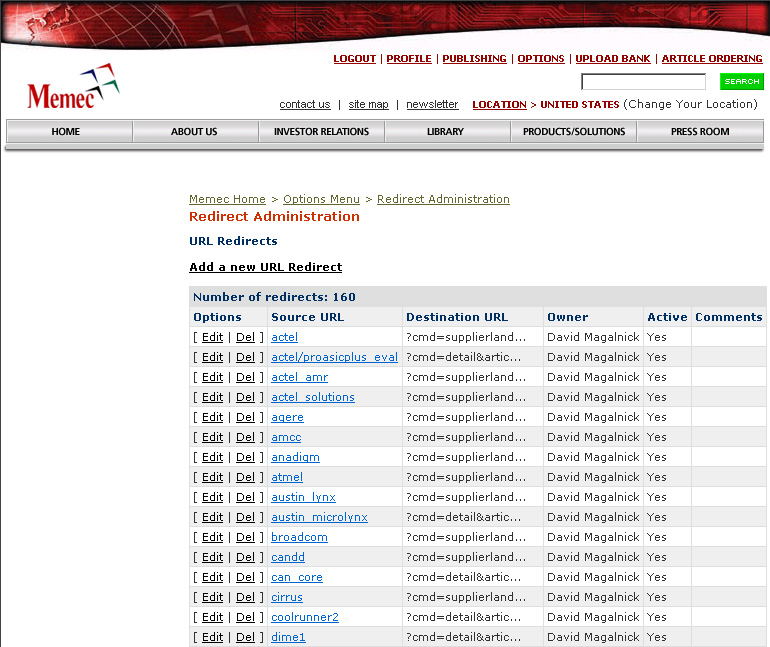Viewport: 770px width, 647px height.
Task: Open the cirrus source link
Action: click(287, 597)
